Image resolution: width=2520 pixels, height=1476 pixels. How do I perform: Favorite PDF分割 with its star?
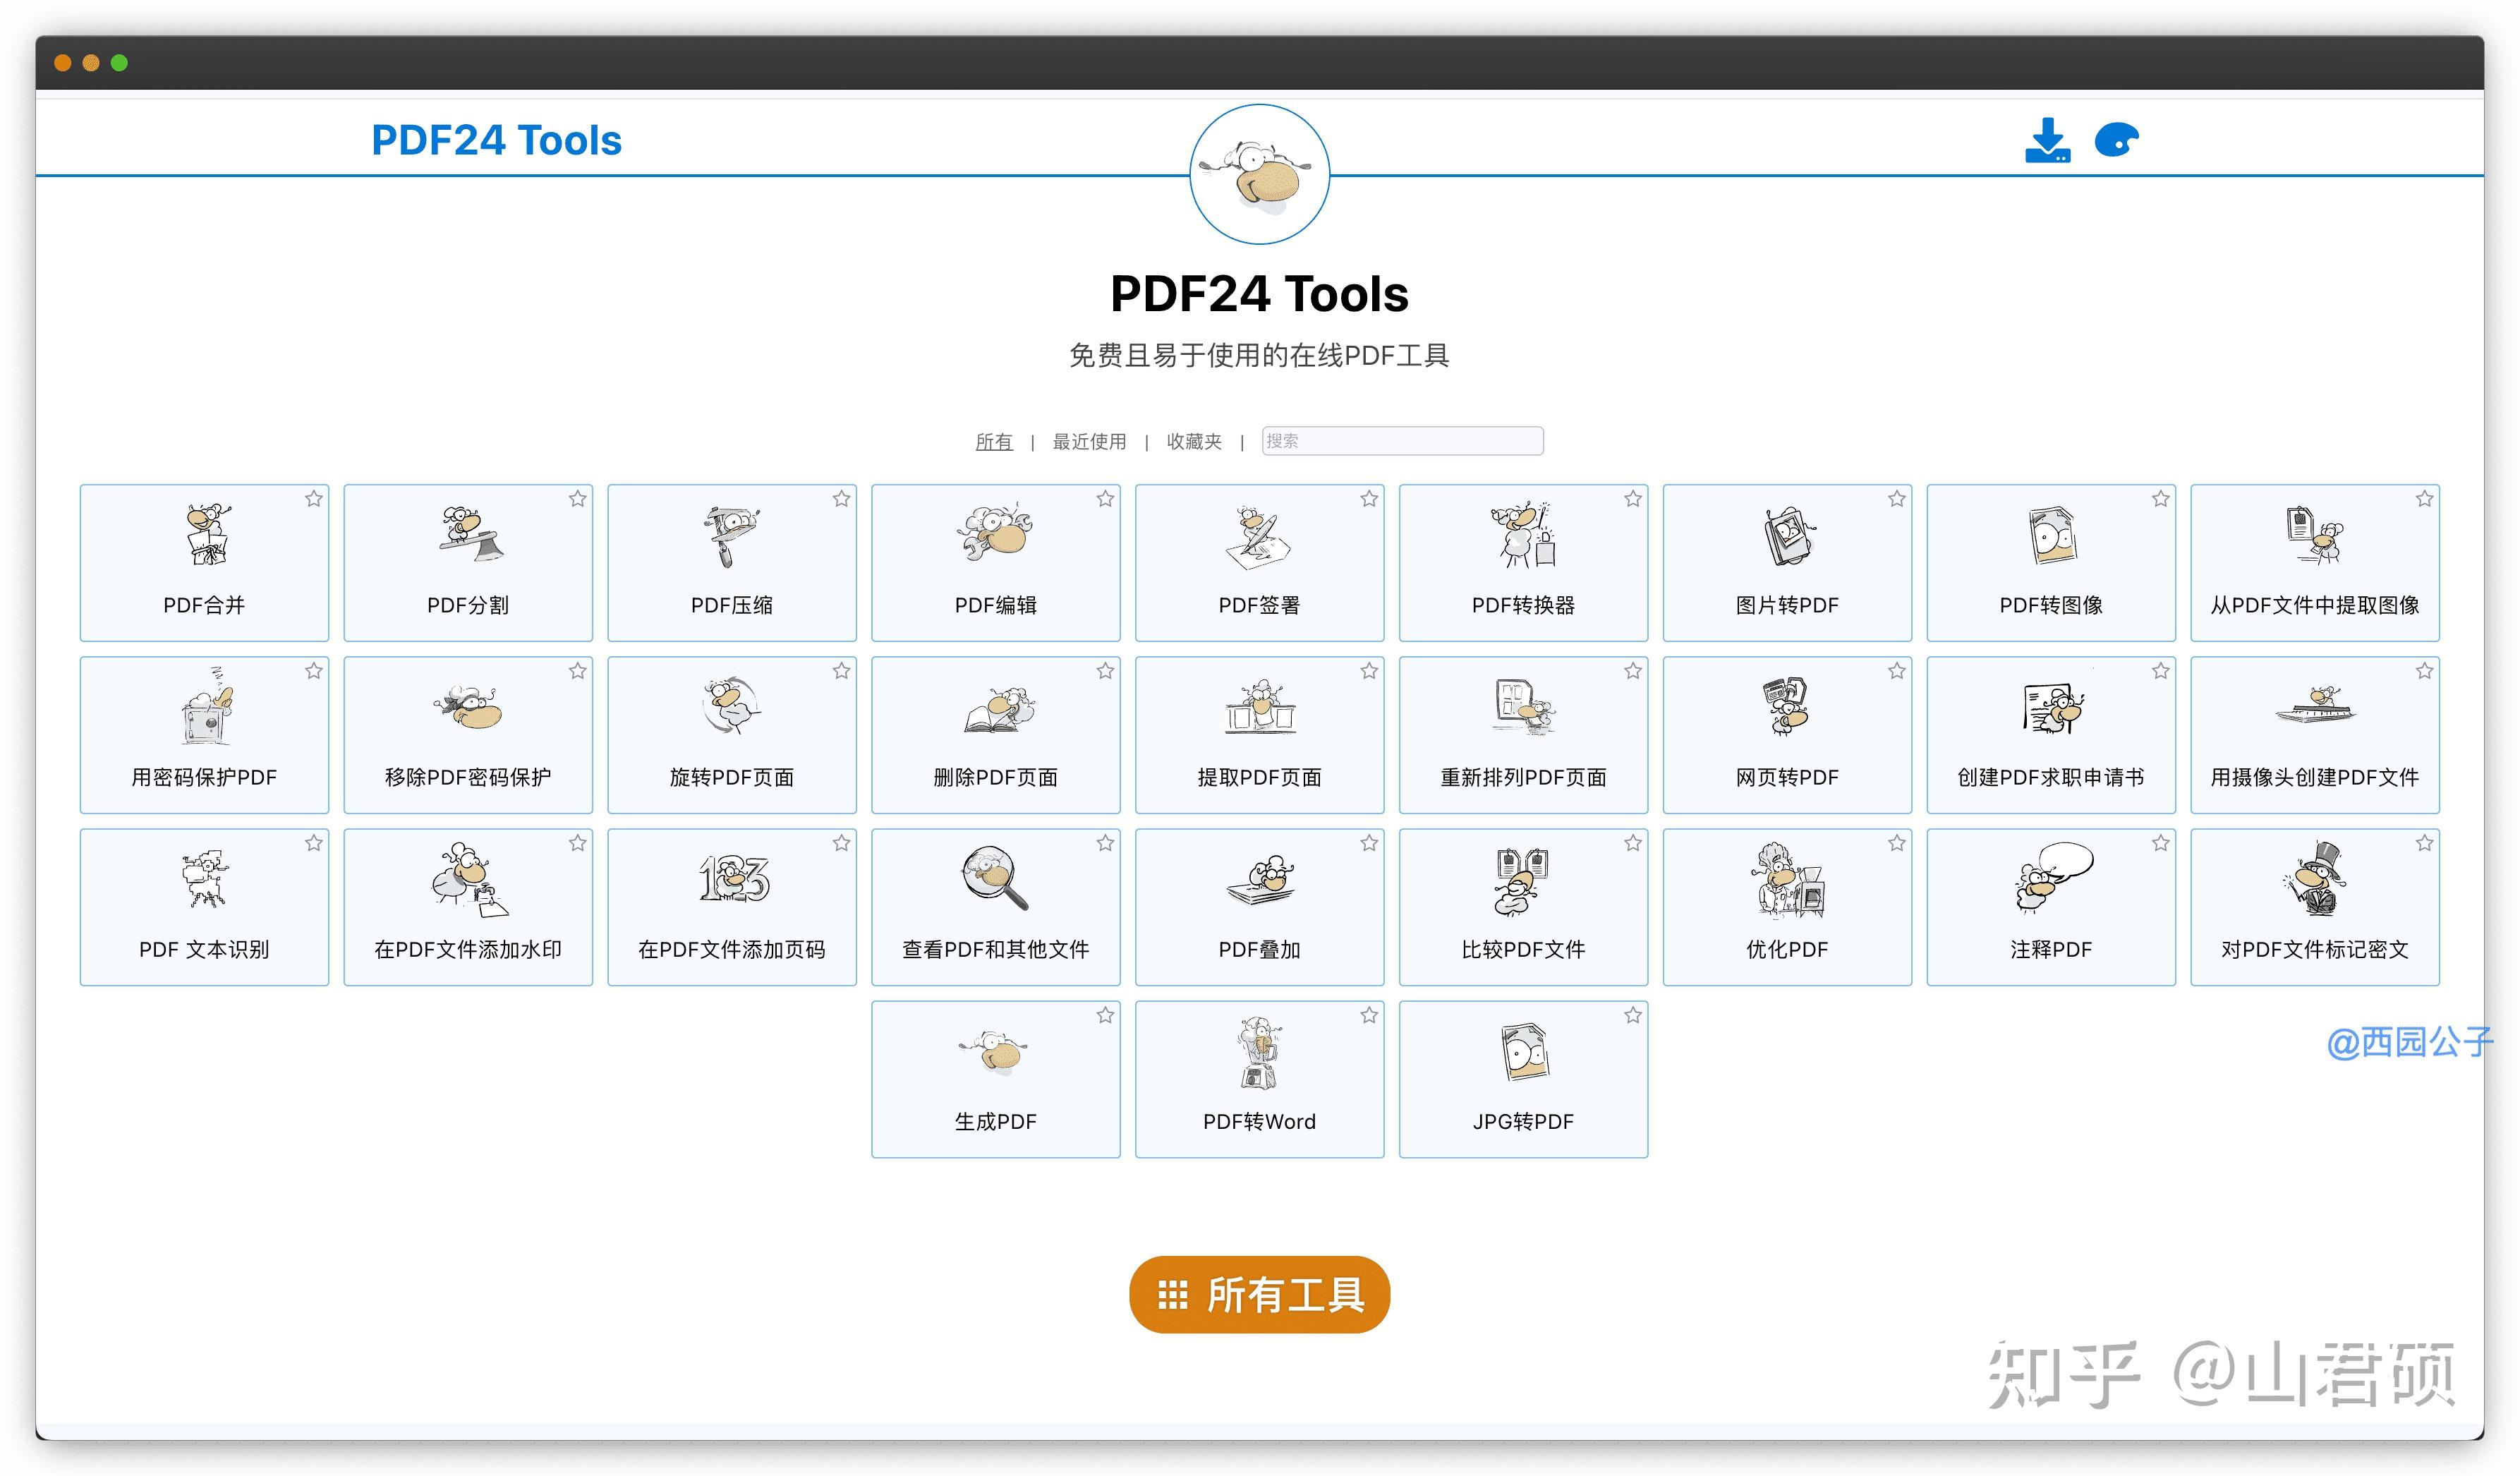coord(578,498)
